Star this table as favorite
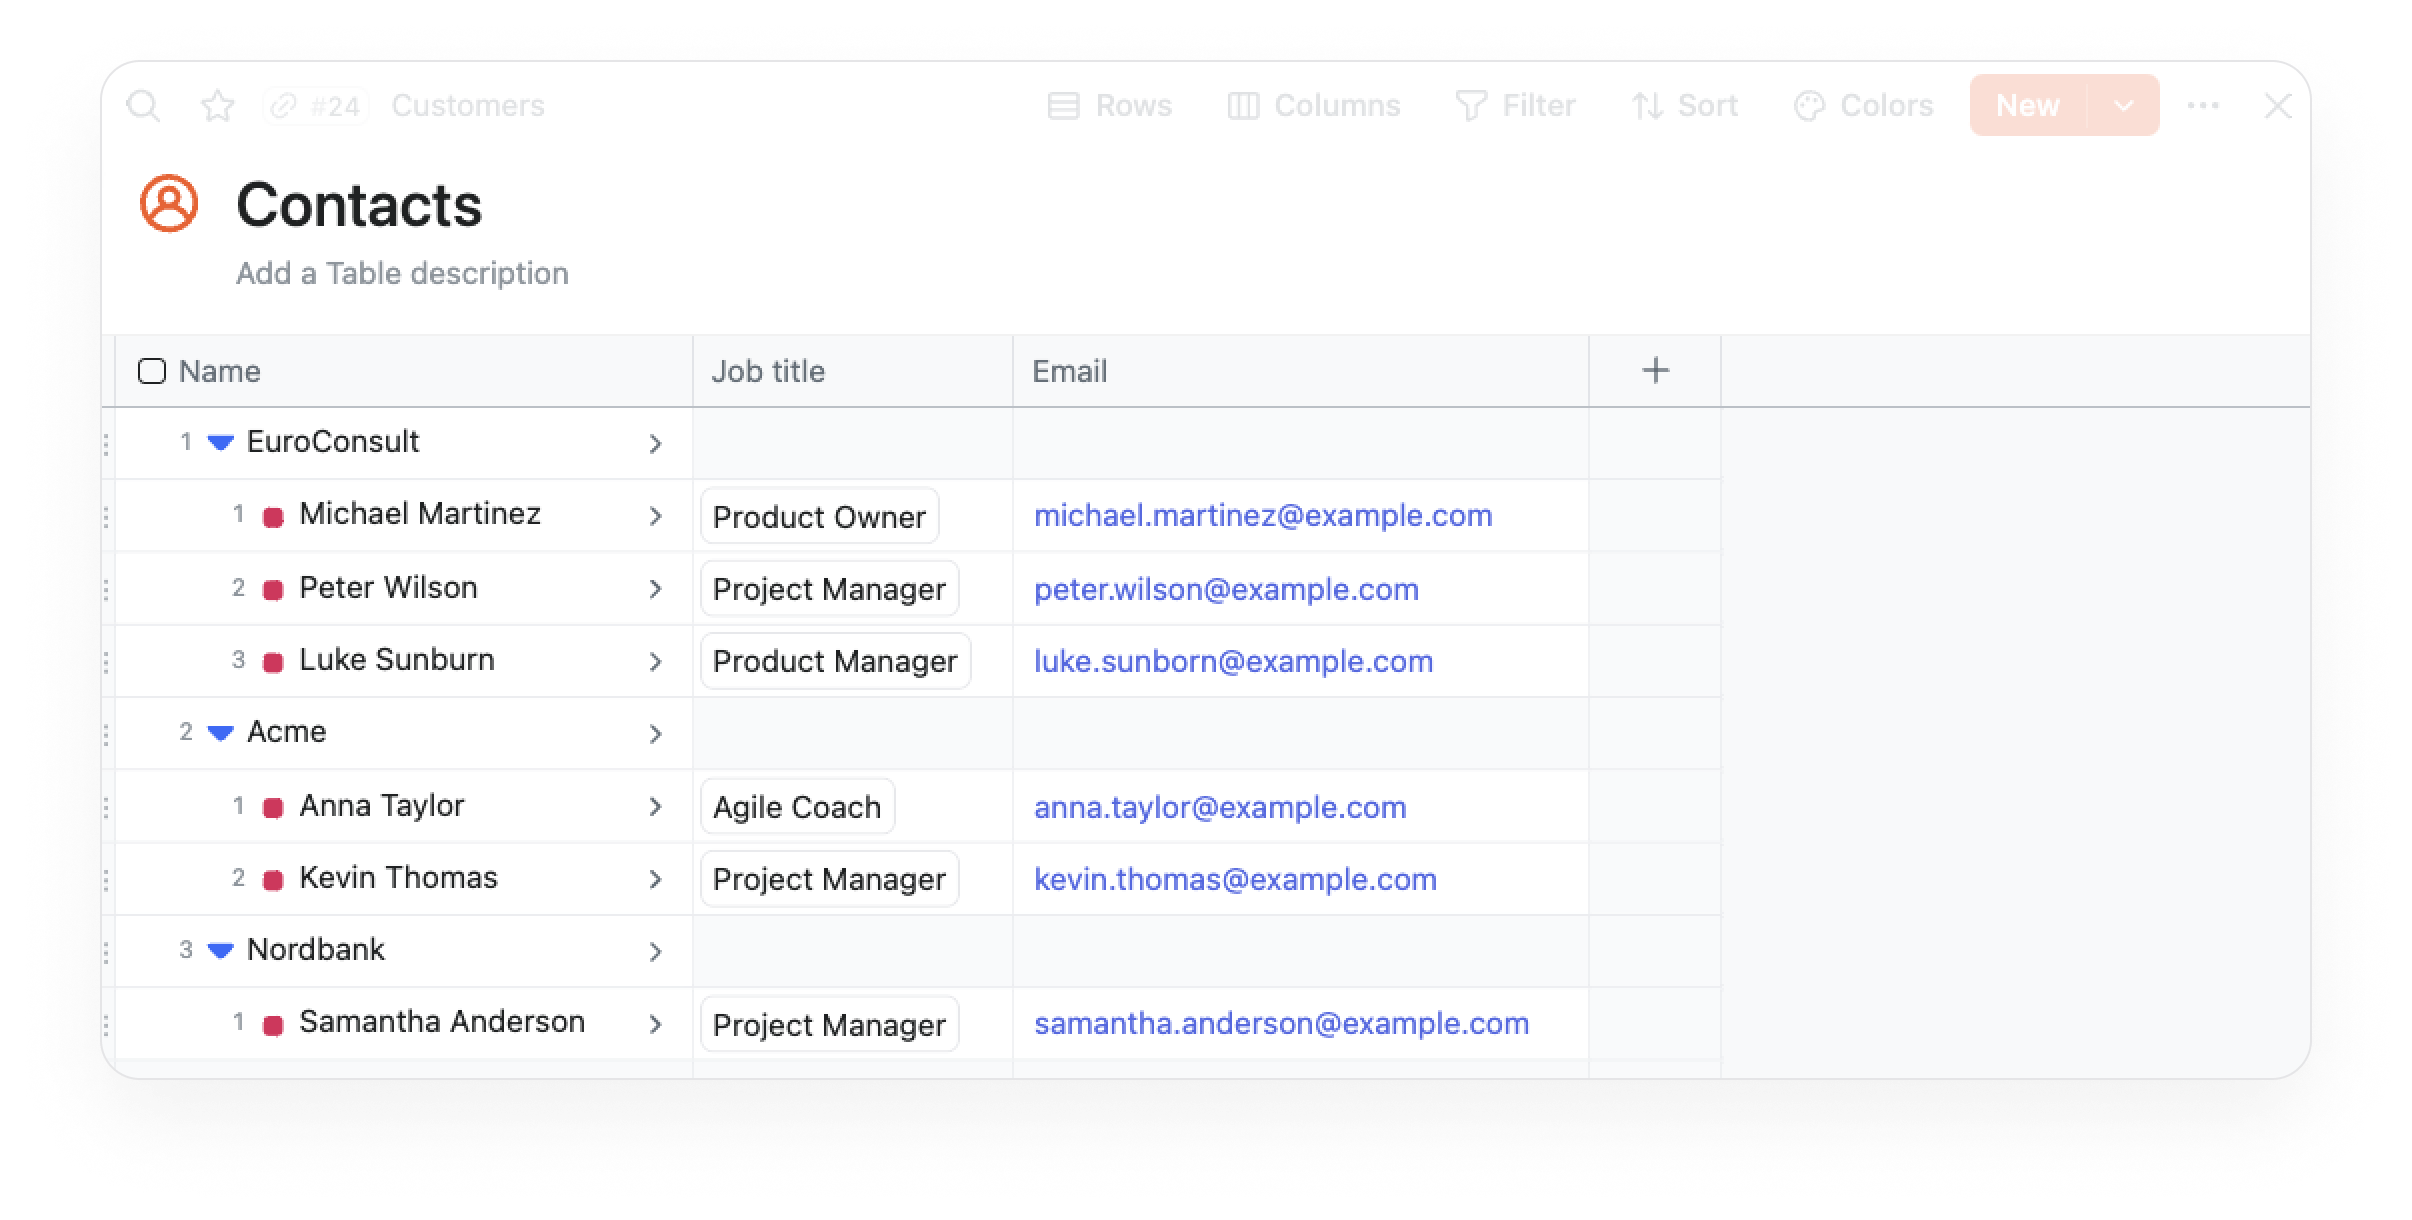The image size is (2412, 1220). [217, 106]
